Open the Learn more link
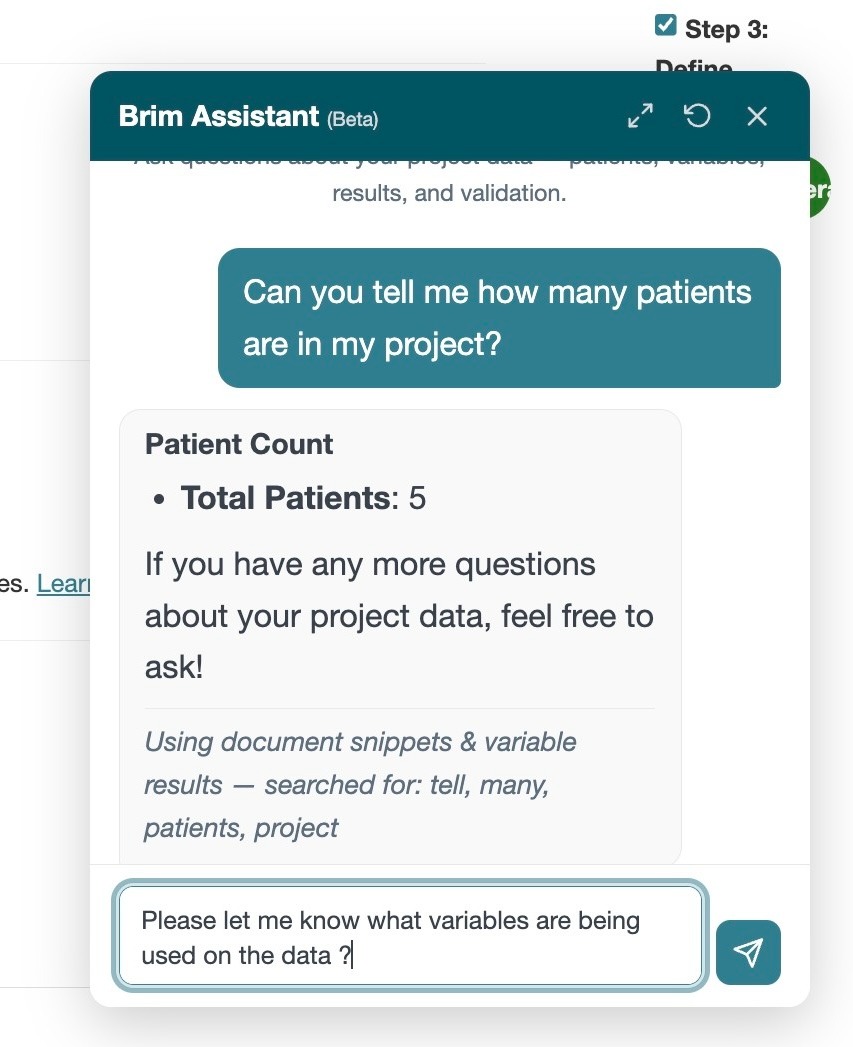 (x=63, y=584)
